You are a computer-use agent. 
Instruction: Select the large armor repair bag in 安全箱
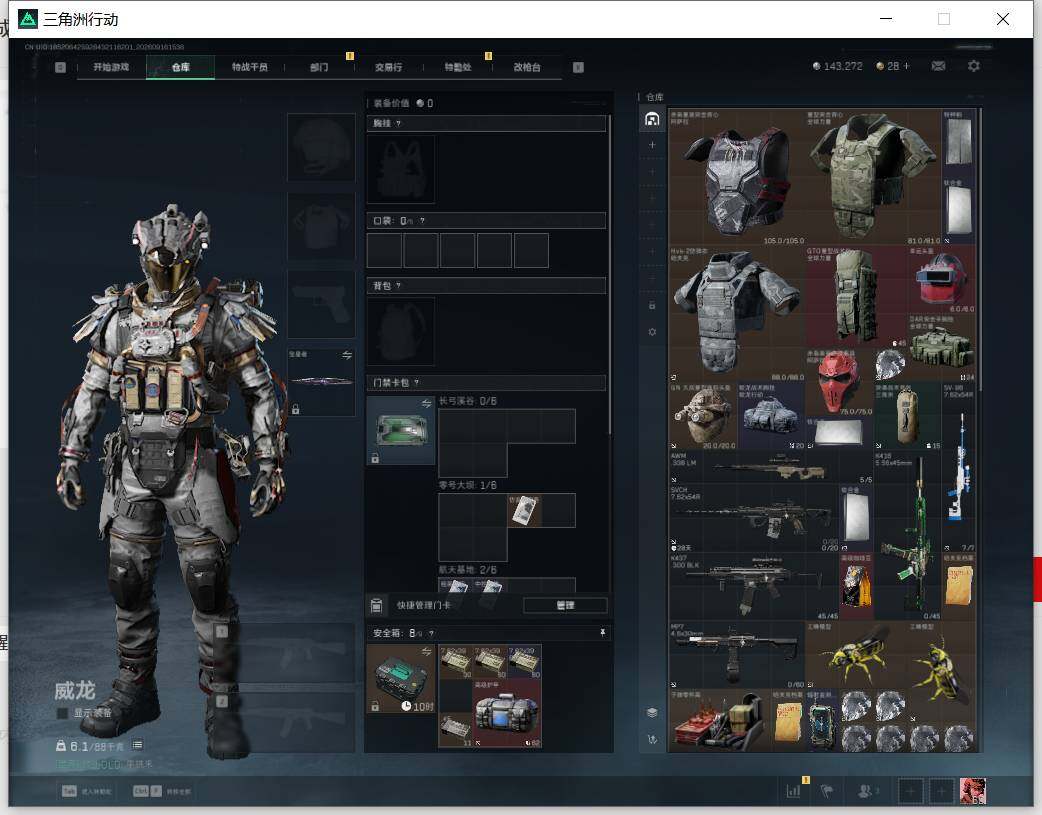pos(507,713)
